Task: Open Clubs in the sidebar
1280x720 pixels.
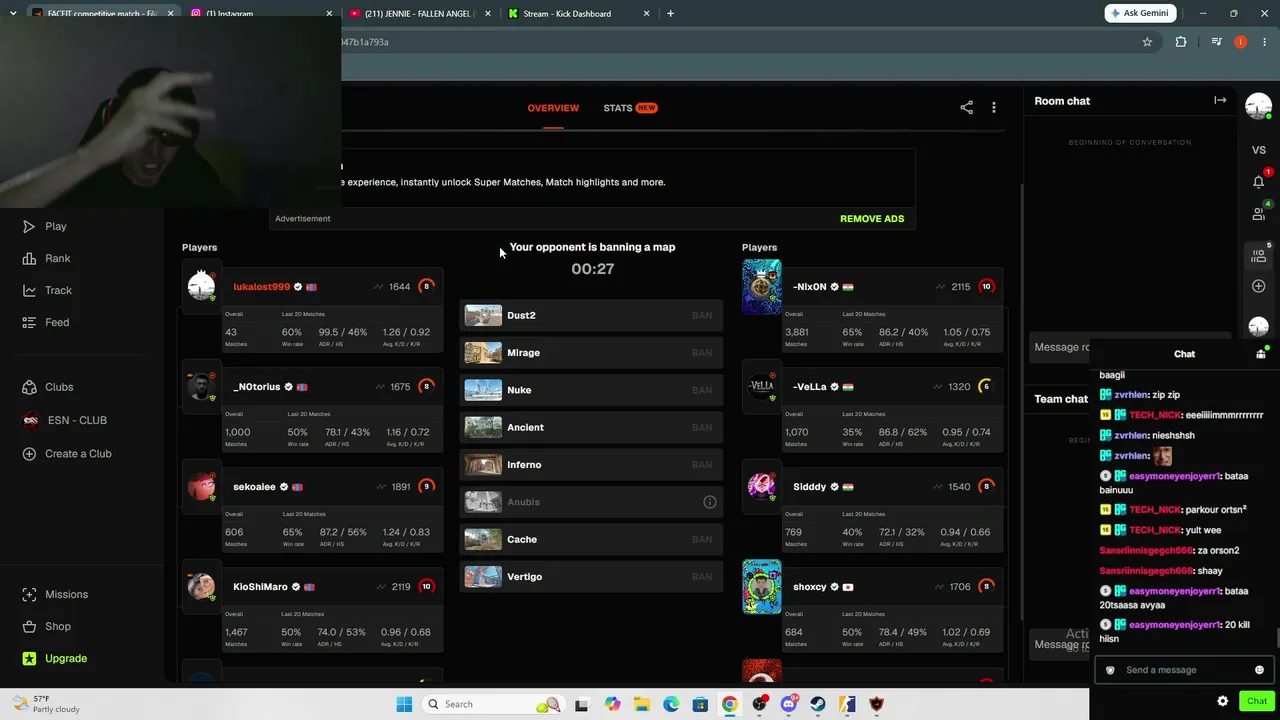Action: pos(48,387)
